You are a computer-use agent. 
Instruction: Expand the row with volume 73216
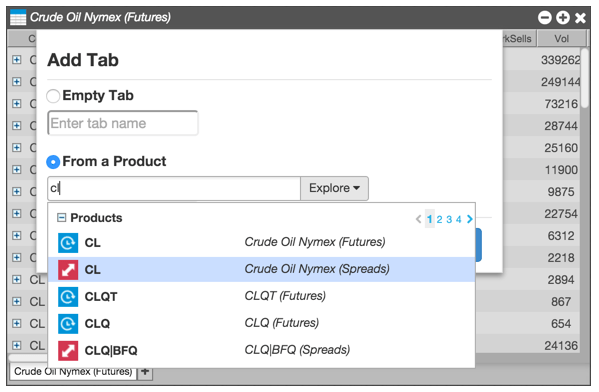point(16,104)
